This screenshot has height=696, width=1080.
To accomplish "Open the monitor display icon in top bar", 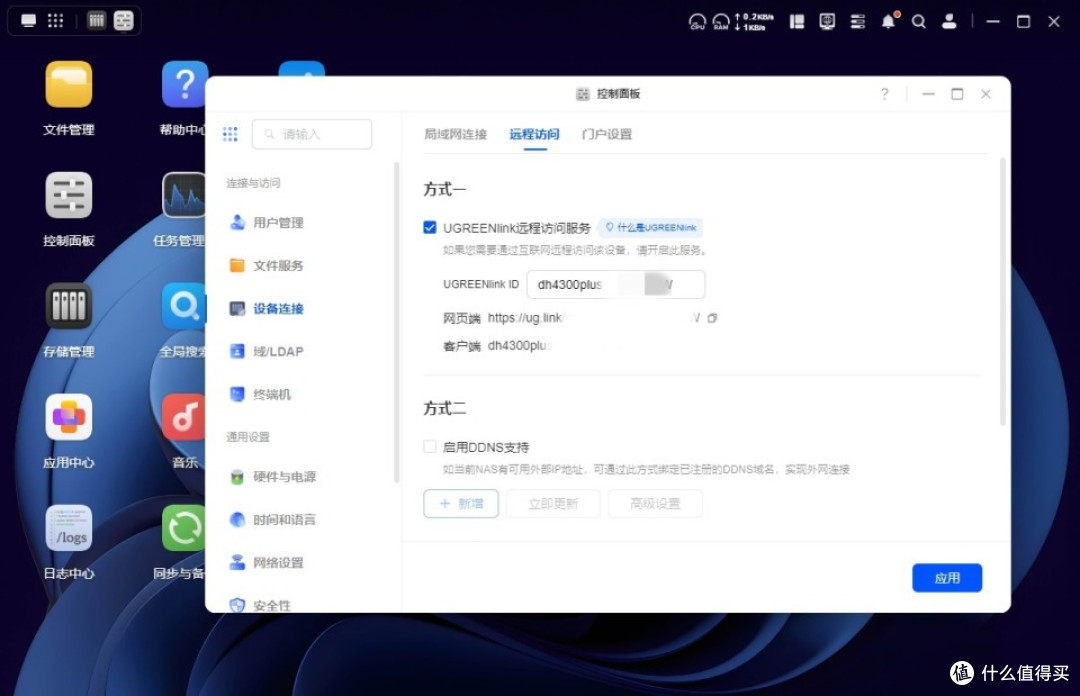I will [x=827, y=22].
